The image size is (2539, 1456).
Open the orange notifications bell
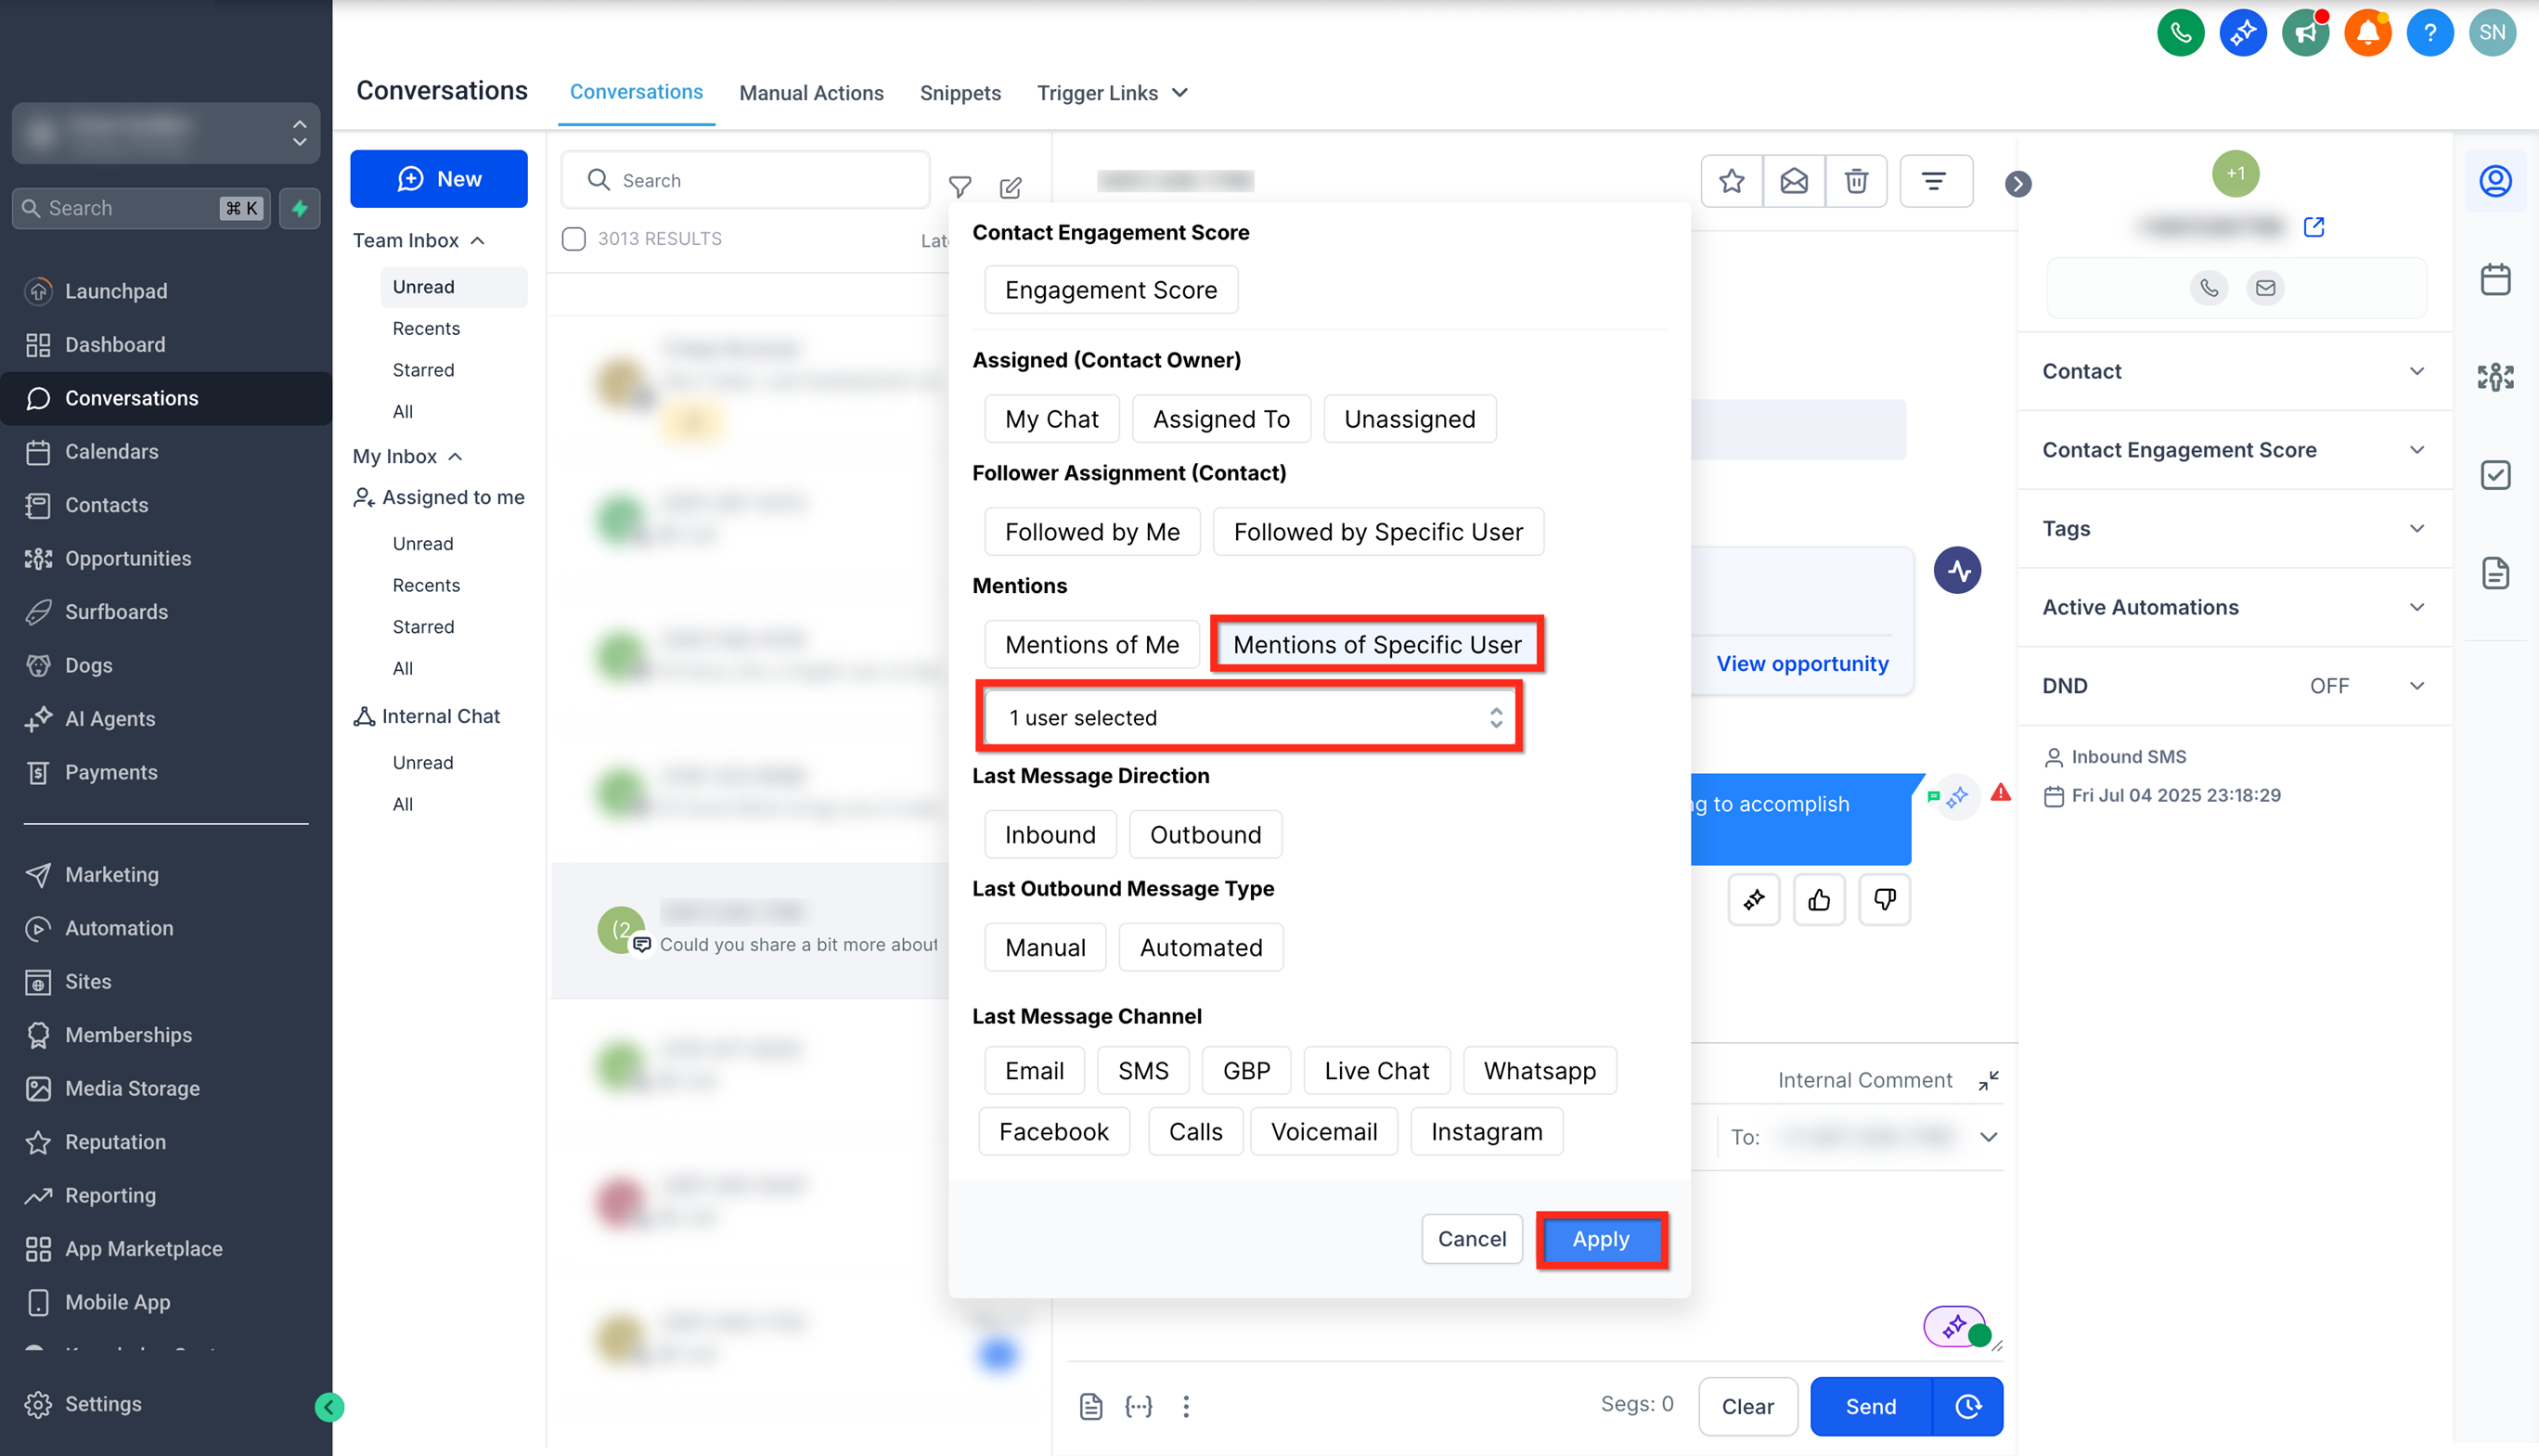point(2367,33)
